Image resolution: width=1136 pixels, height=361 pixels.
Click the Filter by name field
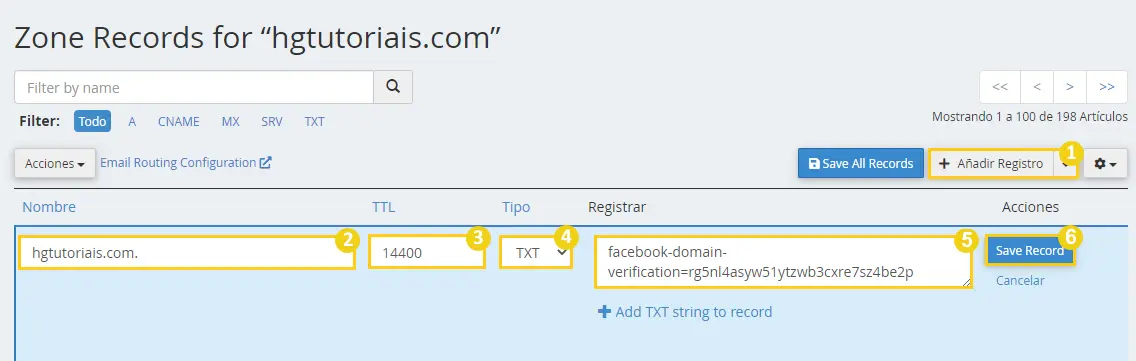(x=194, y=87)
